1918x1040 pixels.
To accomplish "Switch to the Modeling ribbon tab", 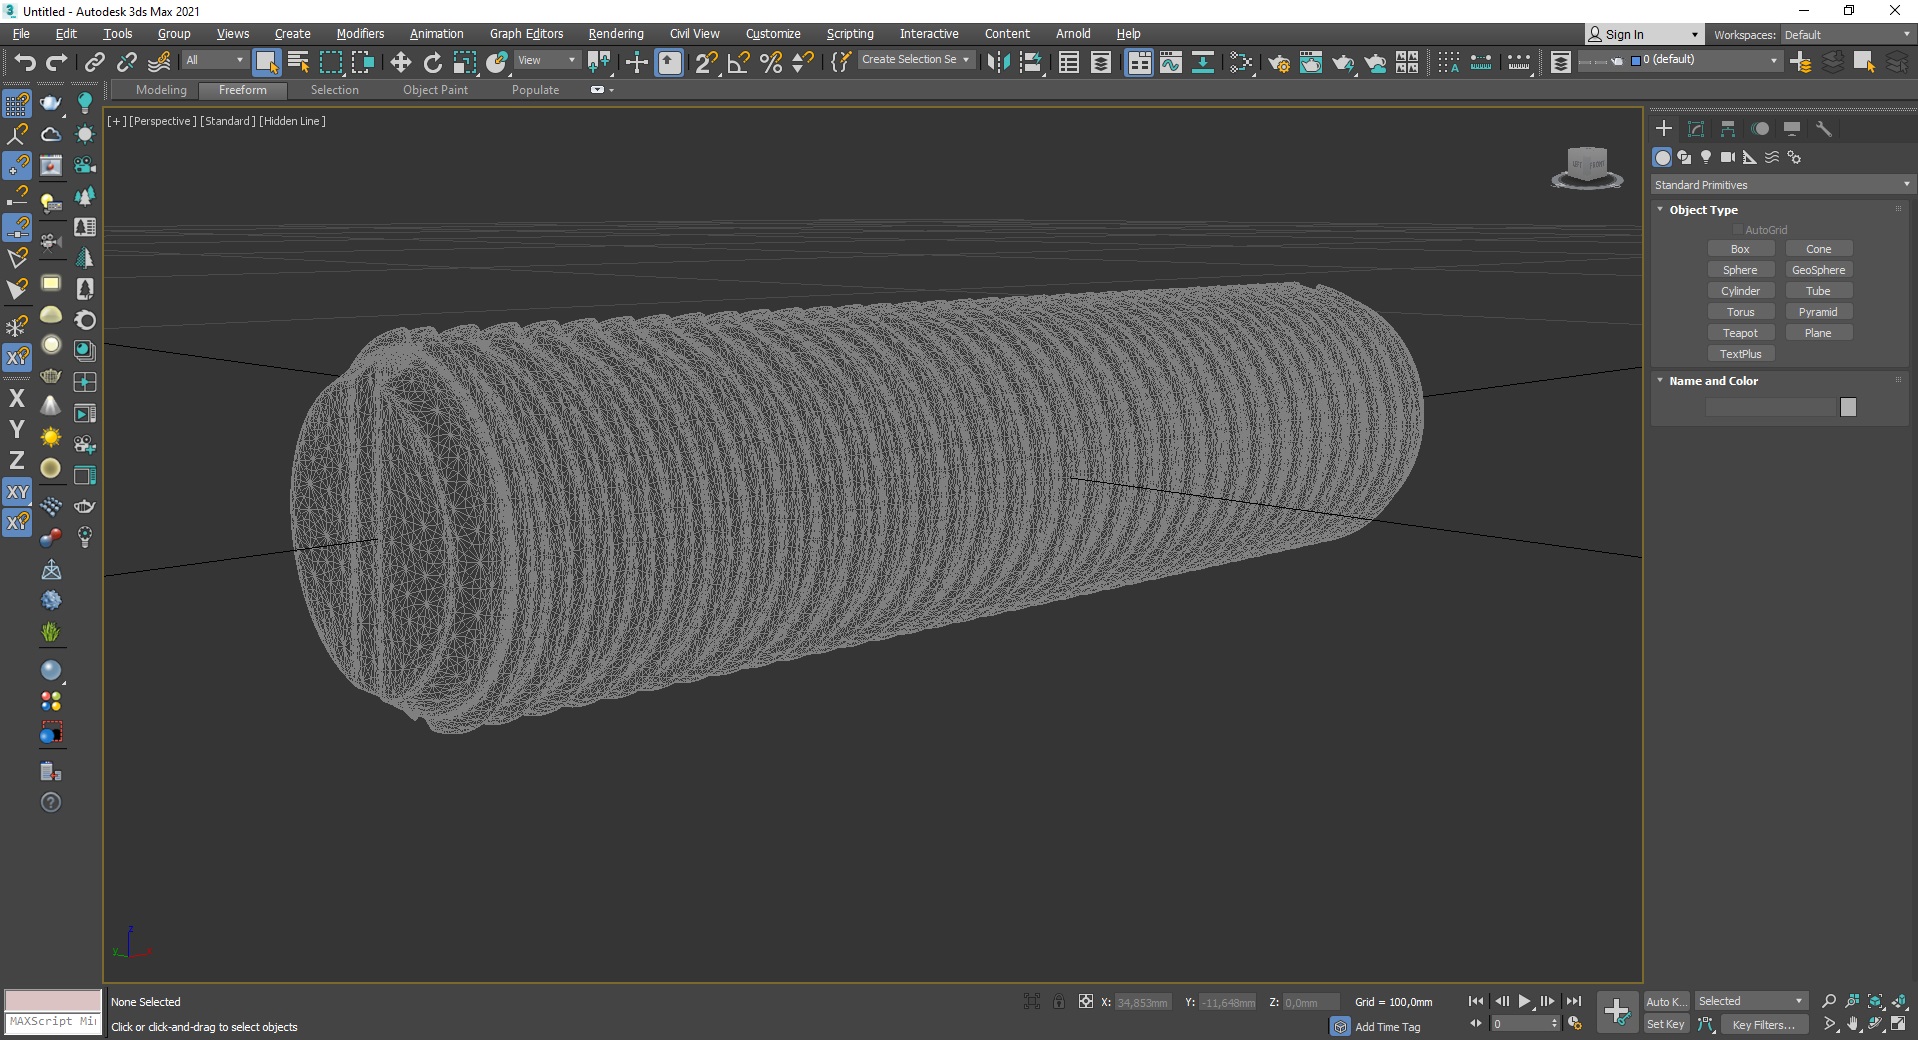I will pyautogui.click(x=161, y=90).
